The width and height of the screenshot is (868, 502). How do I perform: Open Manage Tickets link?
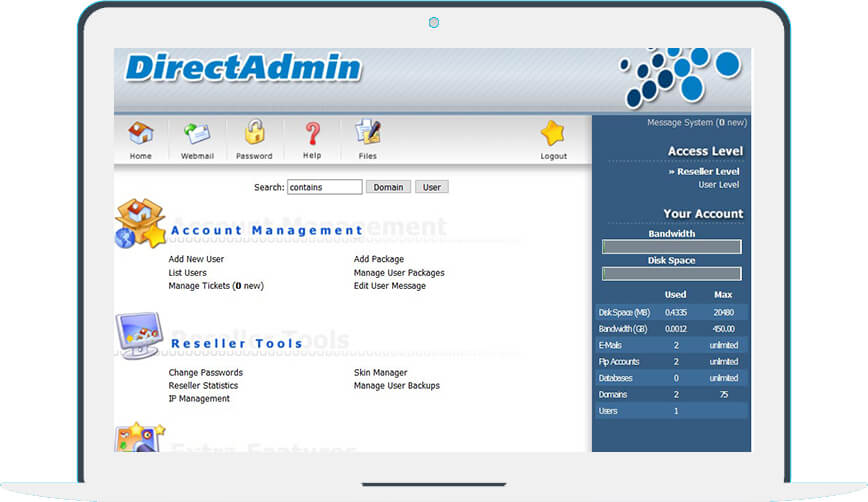(216, 286)
